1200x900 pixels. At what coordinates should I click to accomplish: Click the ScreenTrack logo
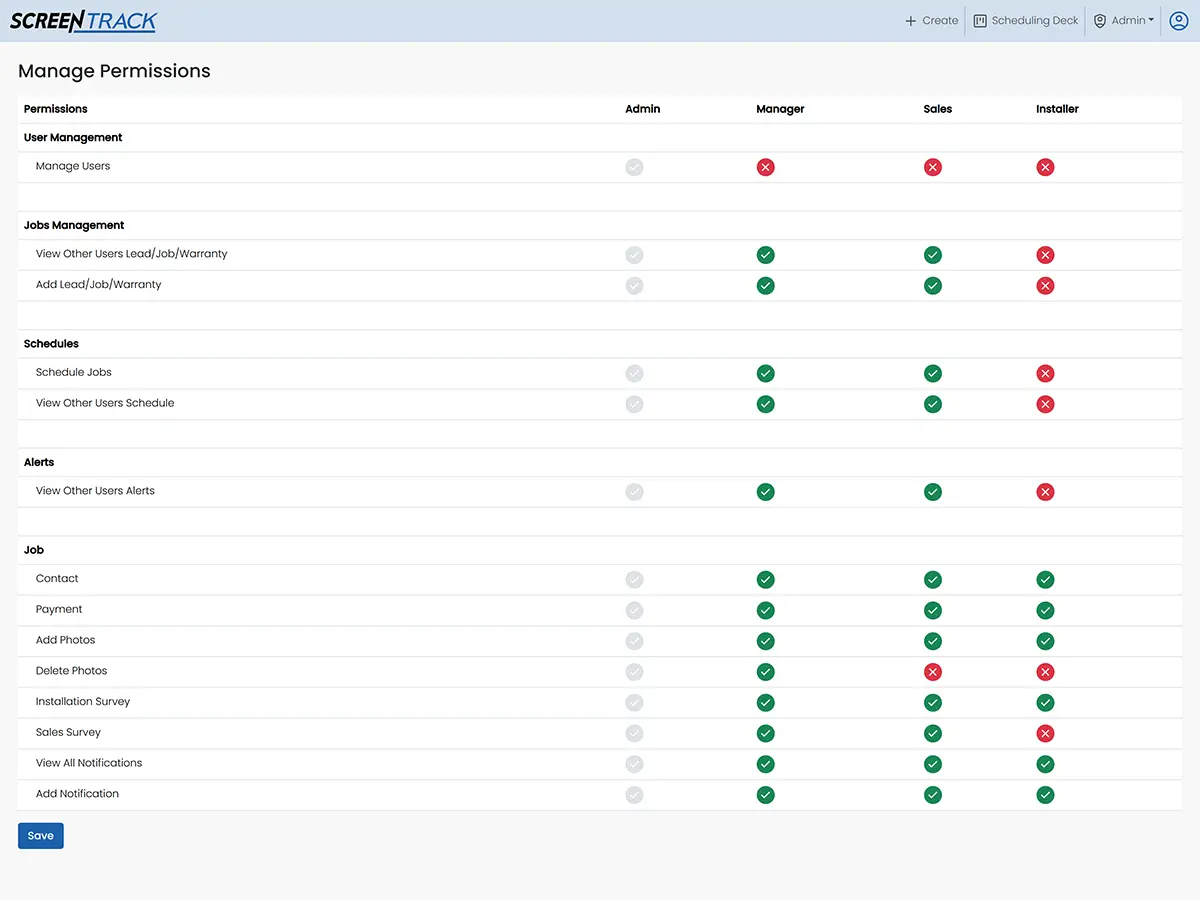(x=84, y=21)
